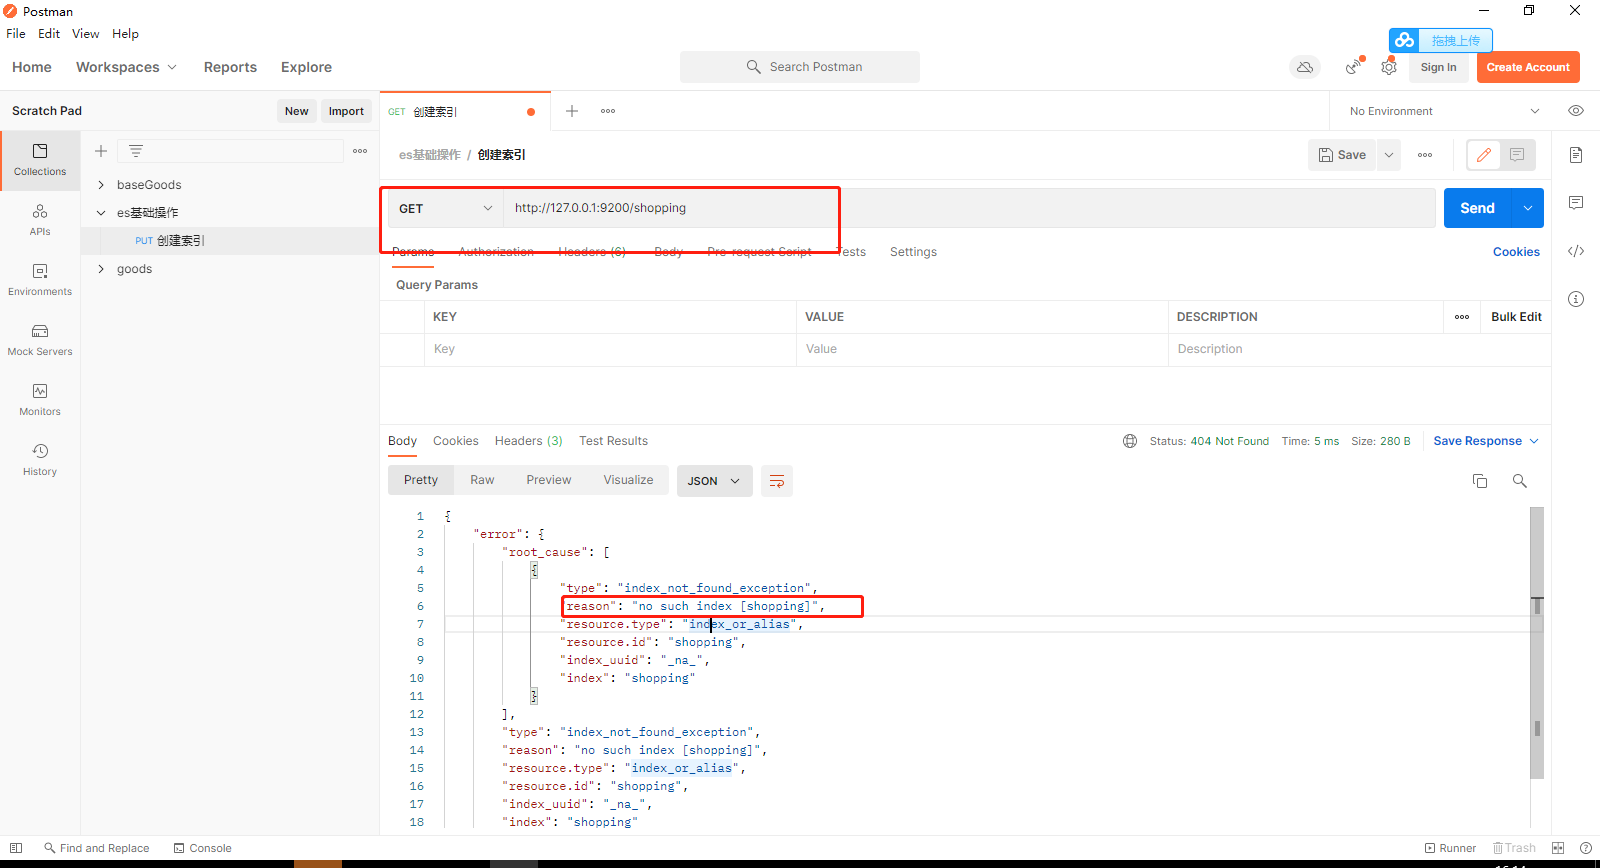Click the network globe icon near Status
This screenshot has height=868, width=1600.
(1130, 441)
